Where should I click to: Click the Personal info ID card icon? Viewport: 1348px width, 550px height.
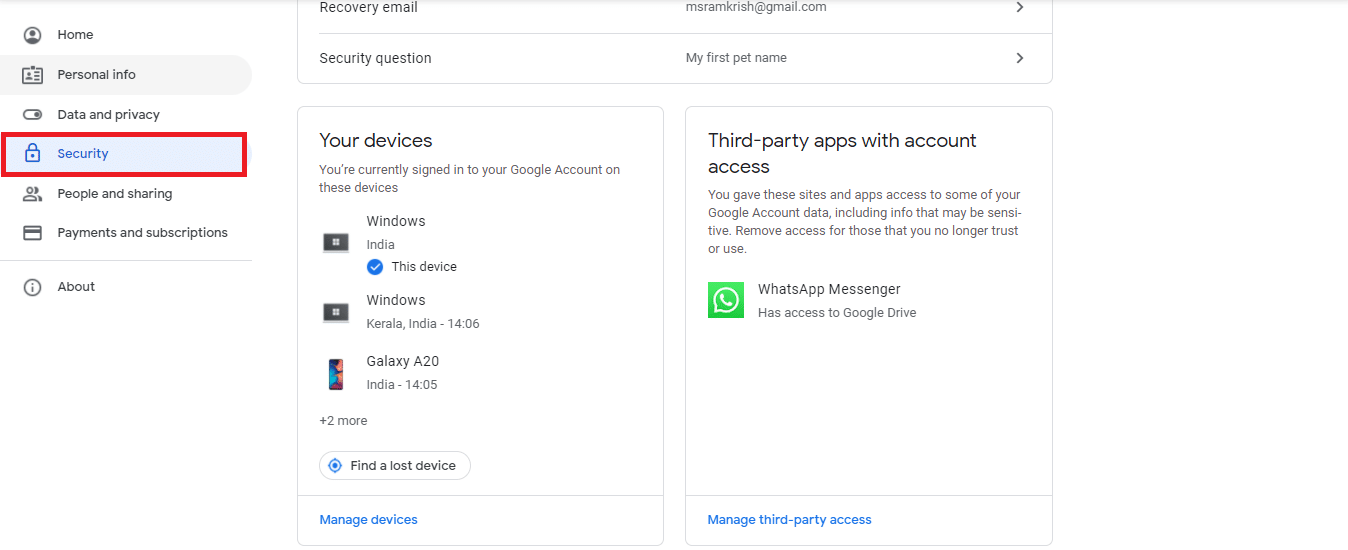click(x=33, y=75)
